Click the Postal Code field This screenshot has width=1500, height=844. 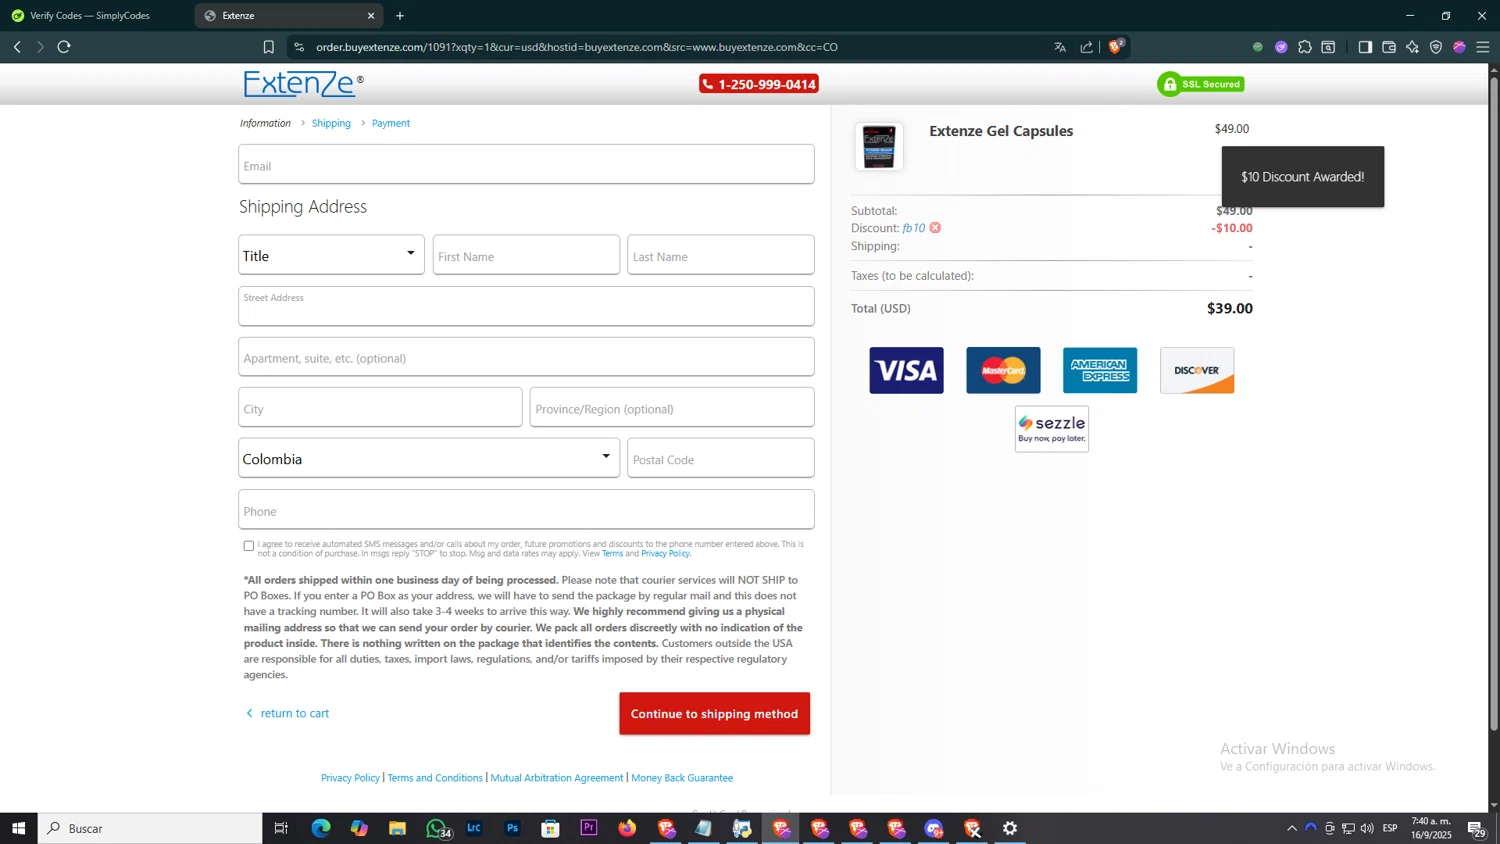721,458
